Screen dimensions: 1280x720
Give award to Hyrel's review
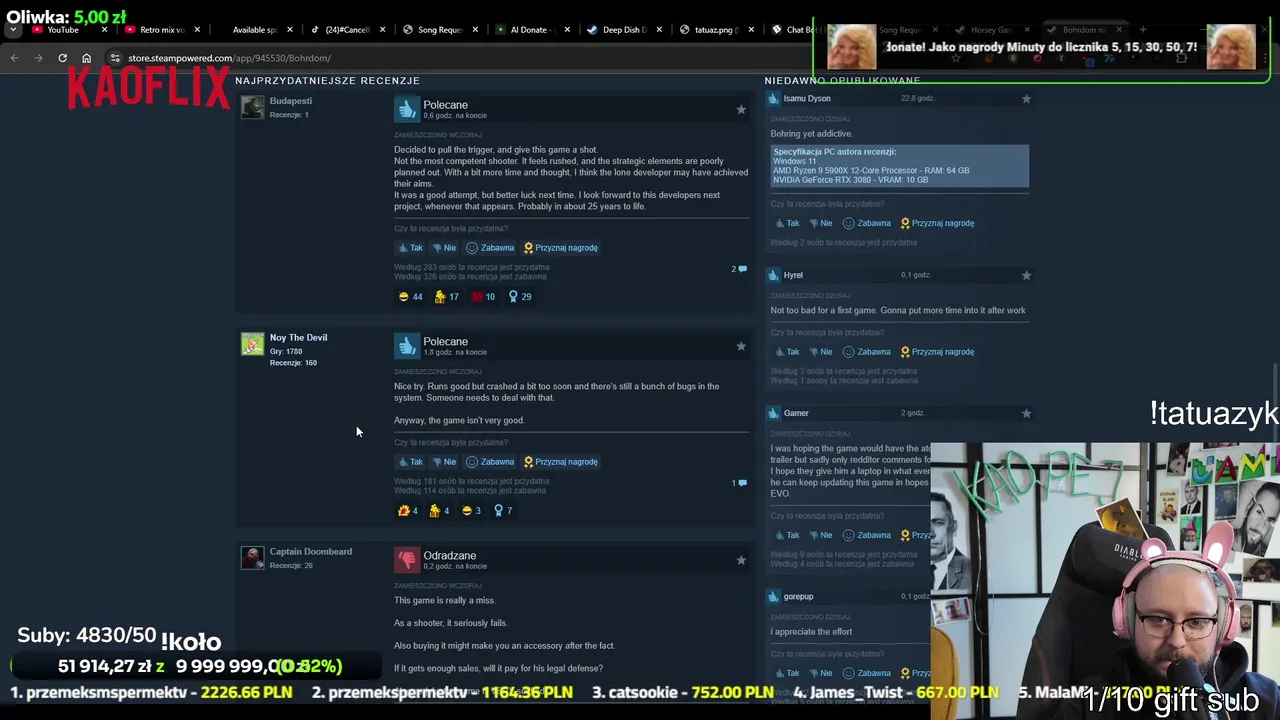pos(937,352)
